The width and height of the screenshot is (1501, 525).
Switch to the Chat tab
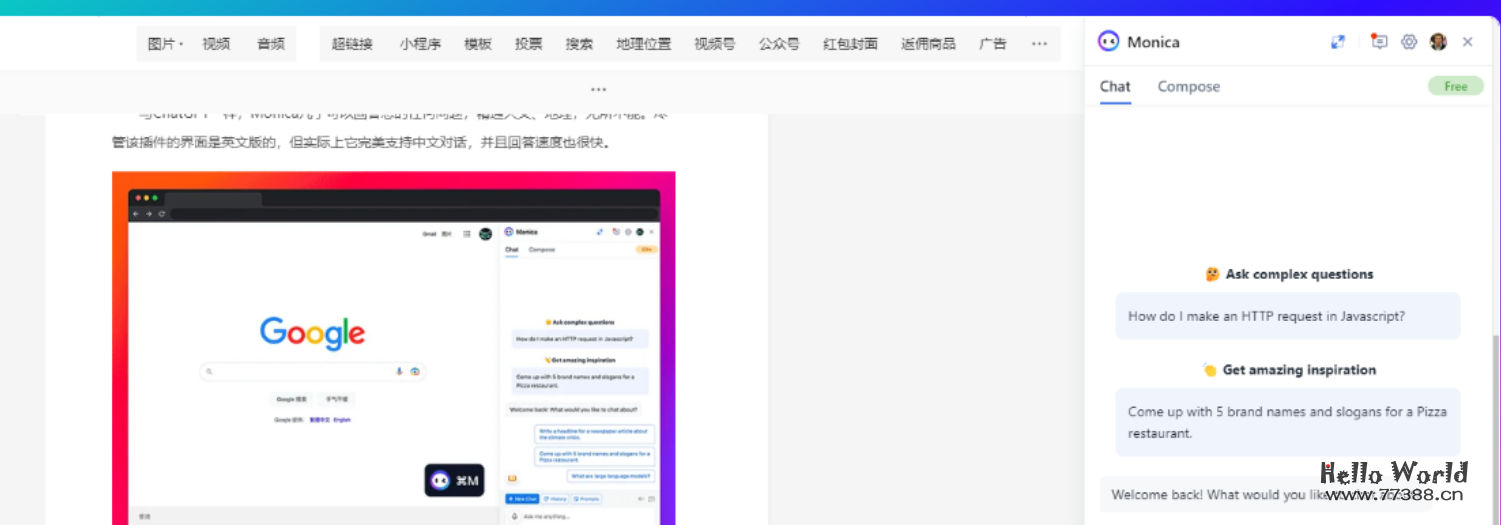coord(1115,86)
